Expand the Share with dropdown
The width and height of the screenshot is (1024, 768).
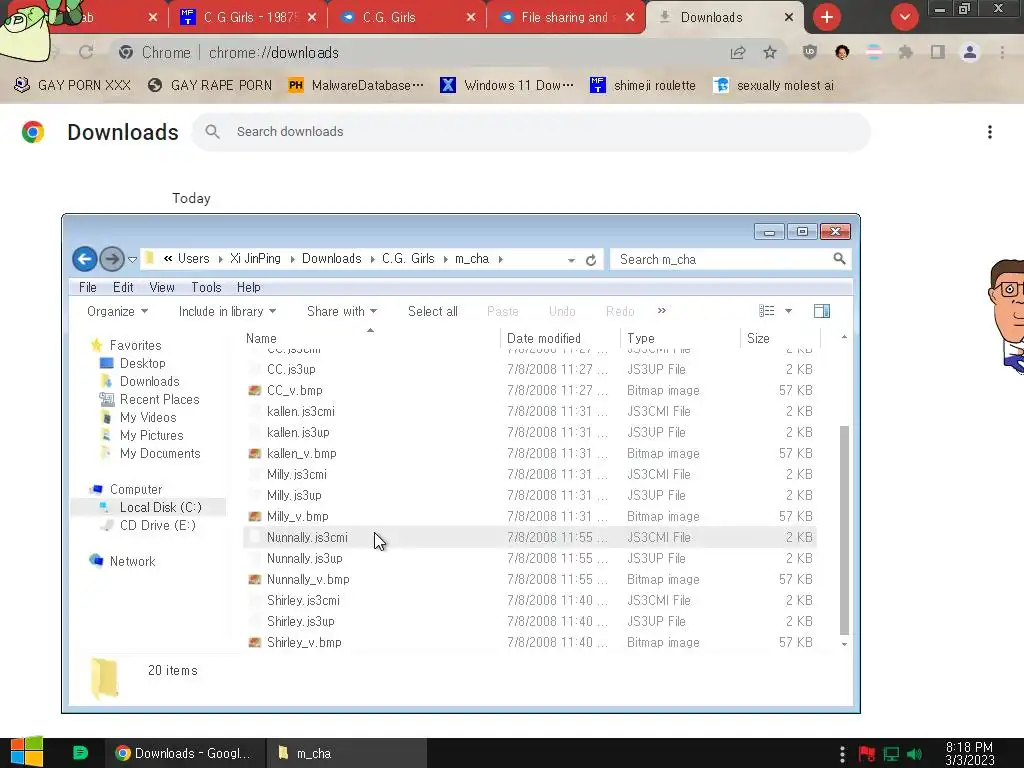[x=342, y=312]
